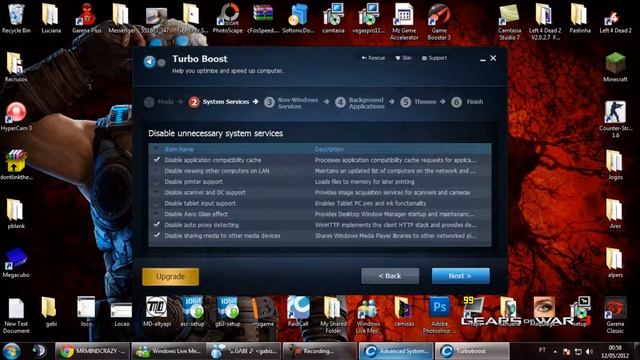This screenshot has width=640, height=360.
Task: Open Game Booster 3 icon
Action: point(439,22)
